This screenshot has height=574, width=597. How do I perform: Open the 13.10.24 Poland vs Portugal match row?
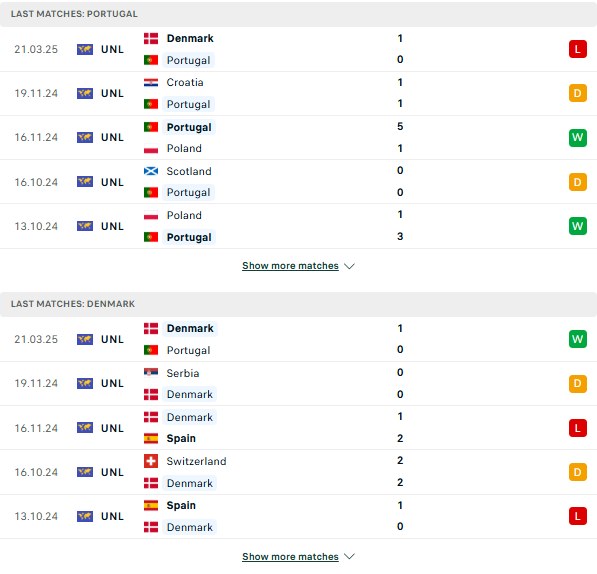pos(298,226)
